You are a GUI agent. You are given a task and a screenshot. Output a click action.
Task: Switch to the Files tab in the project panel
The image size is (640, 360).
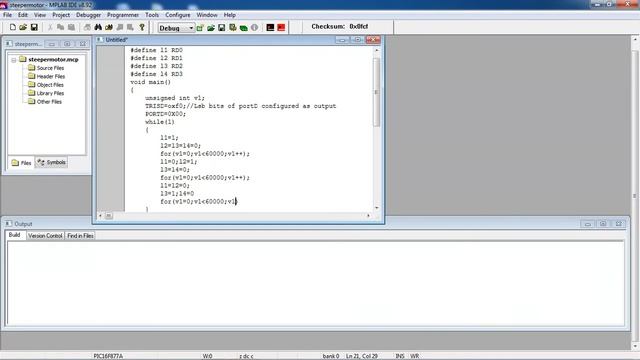tap(22, 163)
